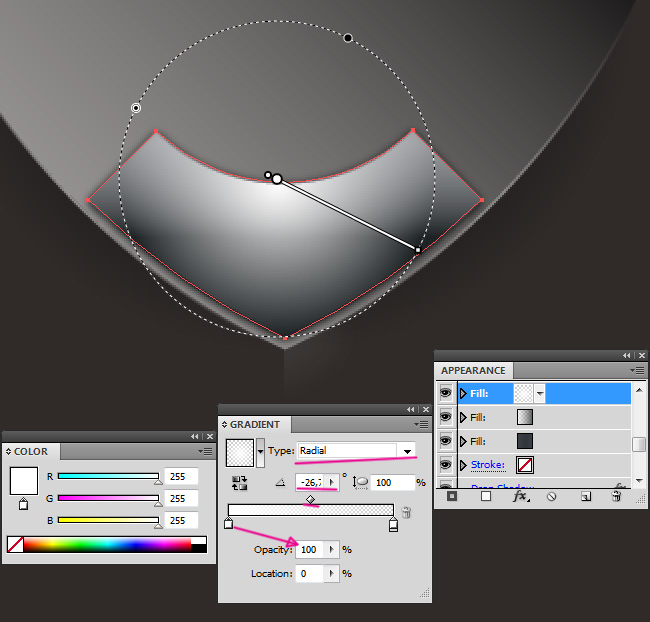Click the None swatch in Color panel
The image size is (650, 622).
click(x=14, y=545)
